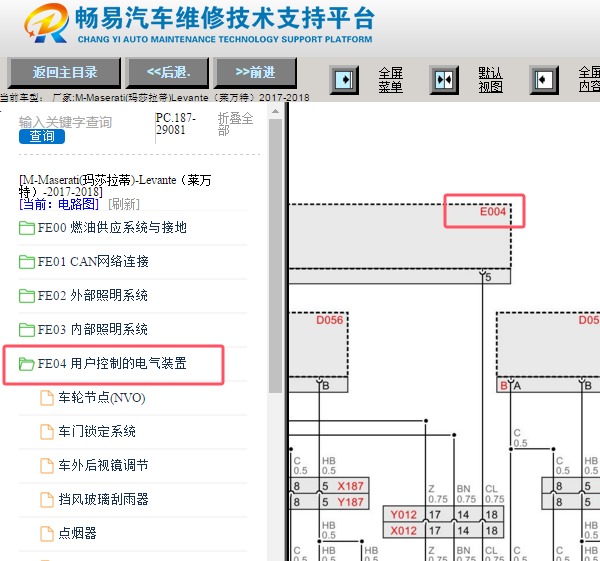
Task: Expand the FE01 CAN网络连接 folder
Action: [93, 262]
